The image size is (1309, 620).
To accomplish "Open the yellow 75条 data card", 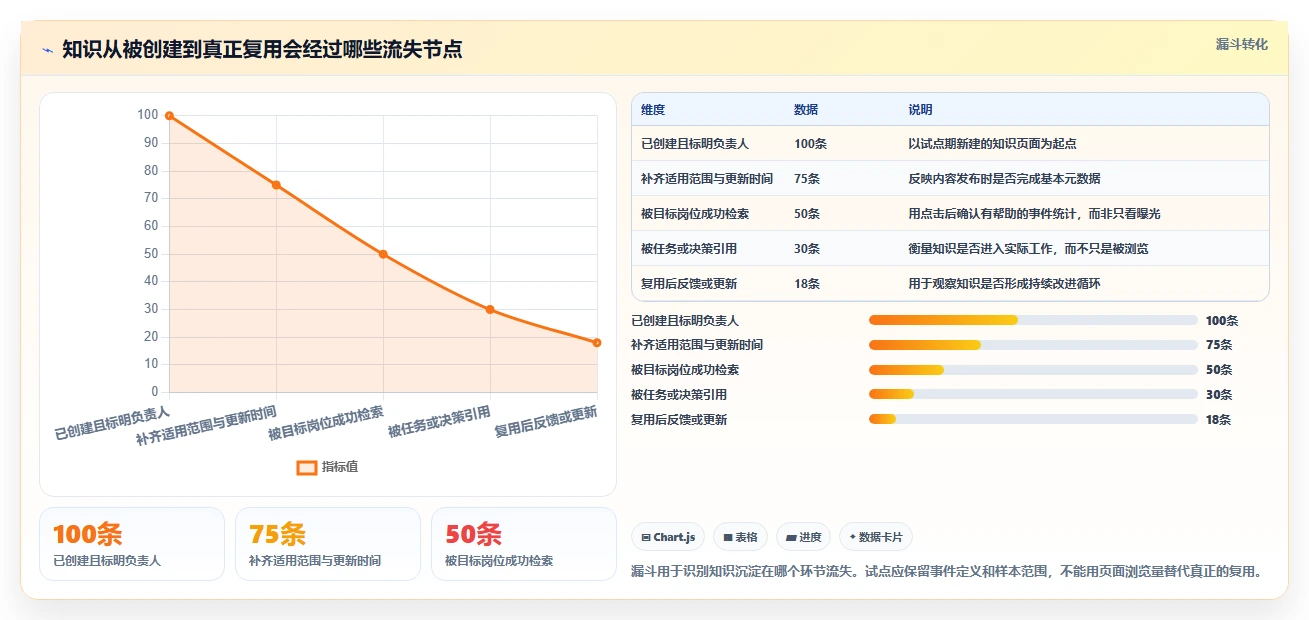I will pos(328,544).
